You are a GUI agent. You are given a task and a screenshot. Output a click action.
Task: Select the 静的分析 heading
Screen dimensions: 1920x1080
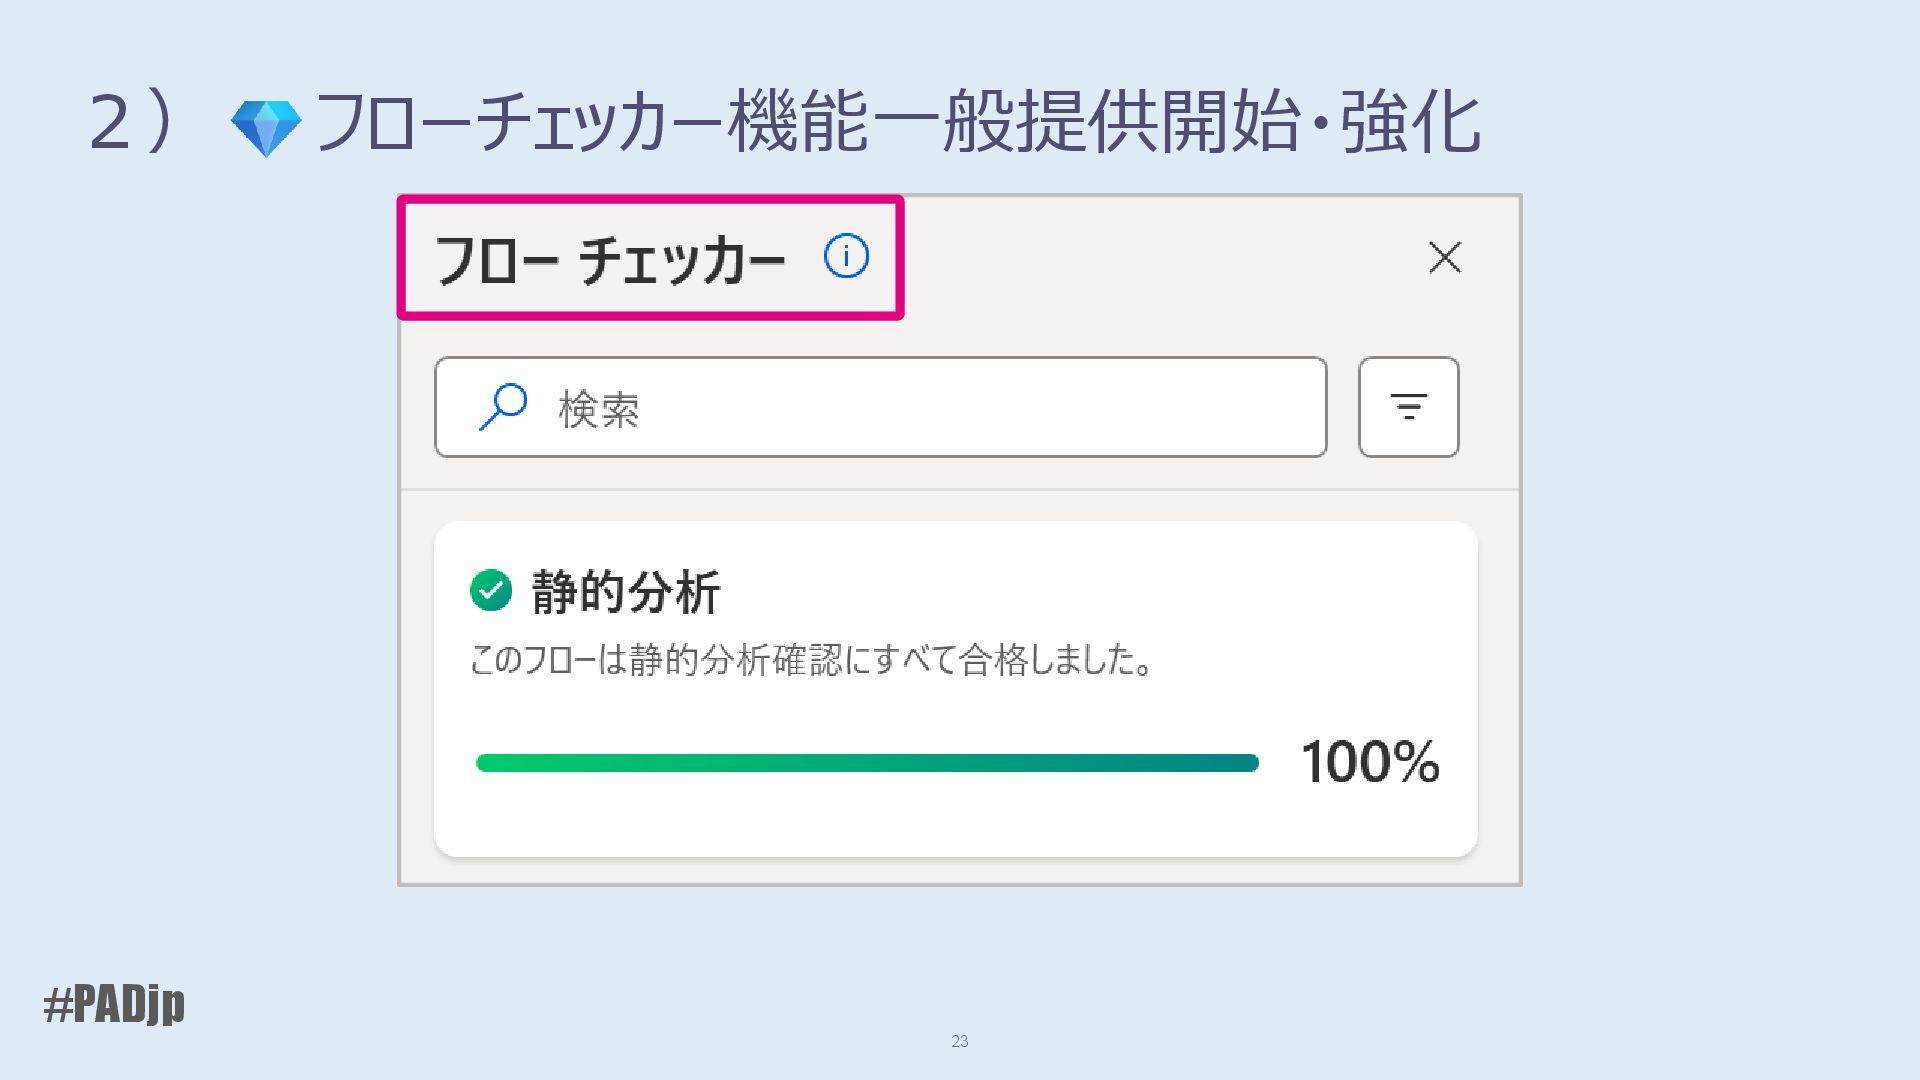coord(626,591)
